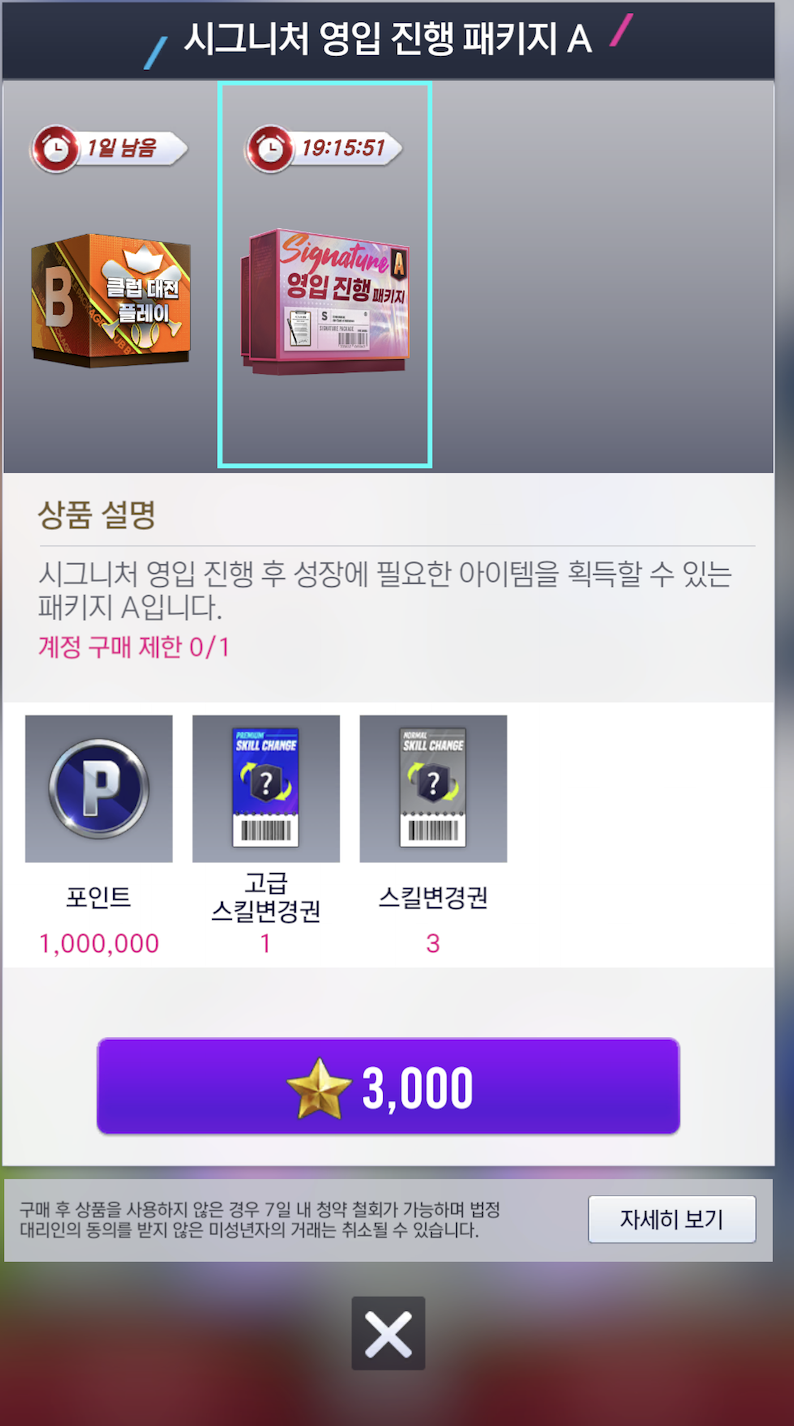
Task: Tap the 1일 남음 remaining time label
Action: pyautogui.click(x=121, y=148)
